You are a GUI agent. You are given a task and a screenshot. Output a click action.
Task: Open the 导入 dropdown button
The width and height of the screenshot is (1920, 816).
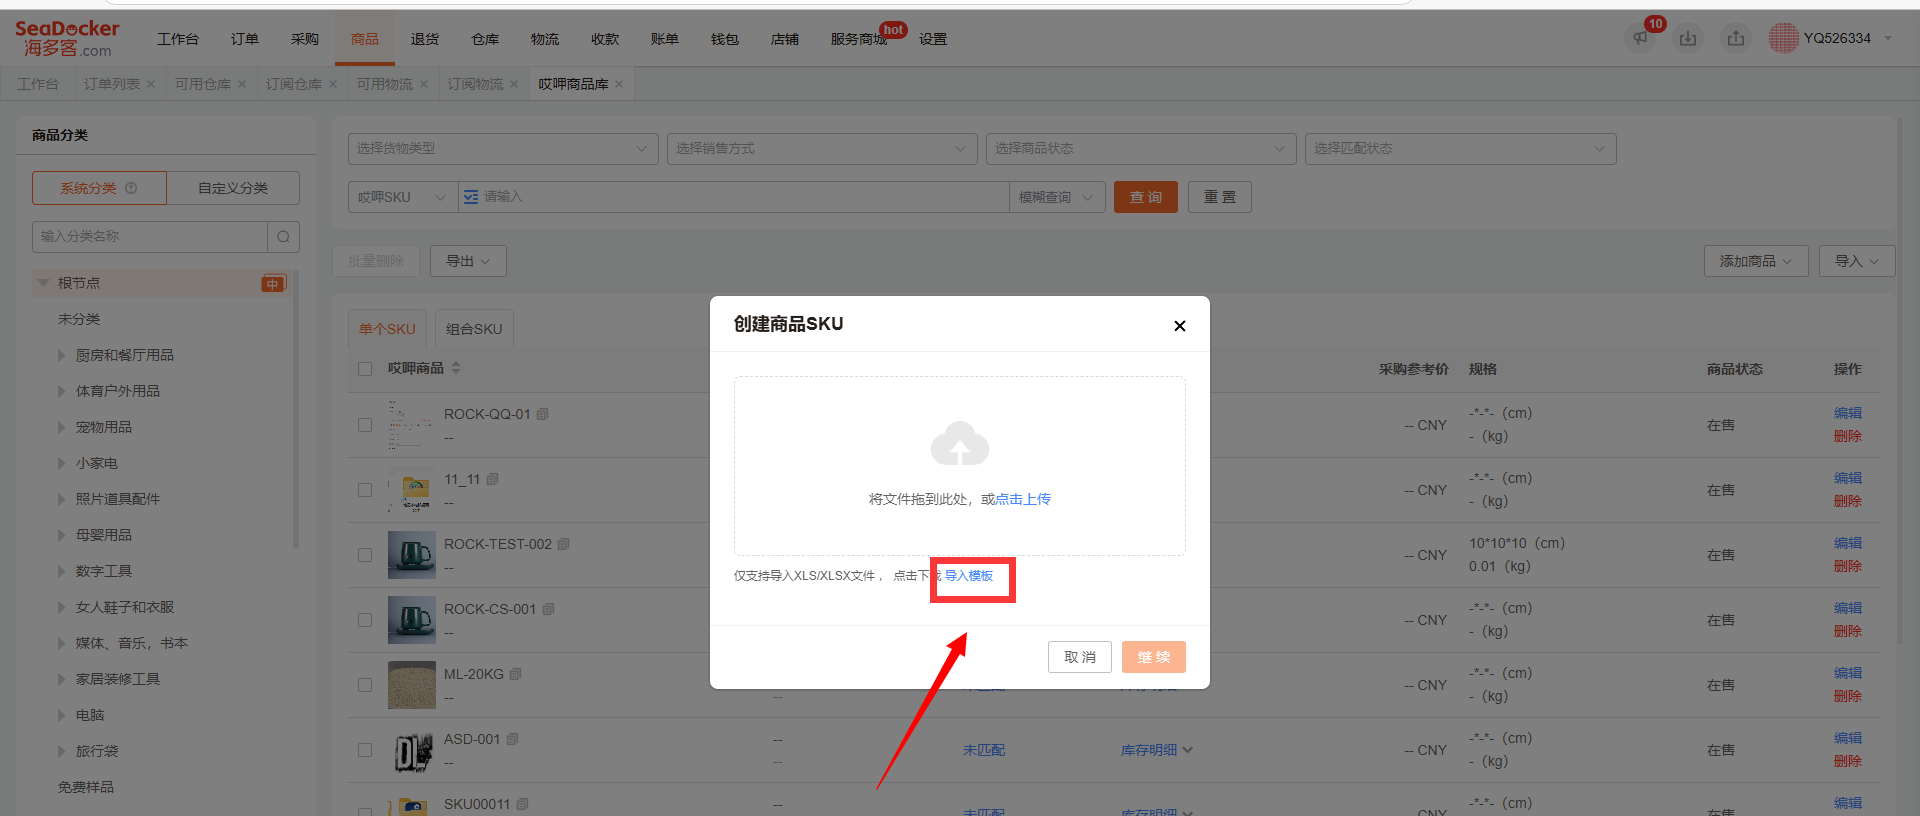pos(1857,261)
